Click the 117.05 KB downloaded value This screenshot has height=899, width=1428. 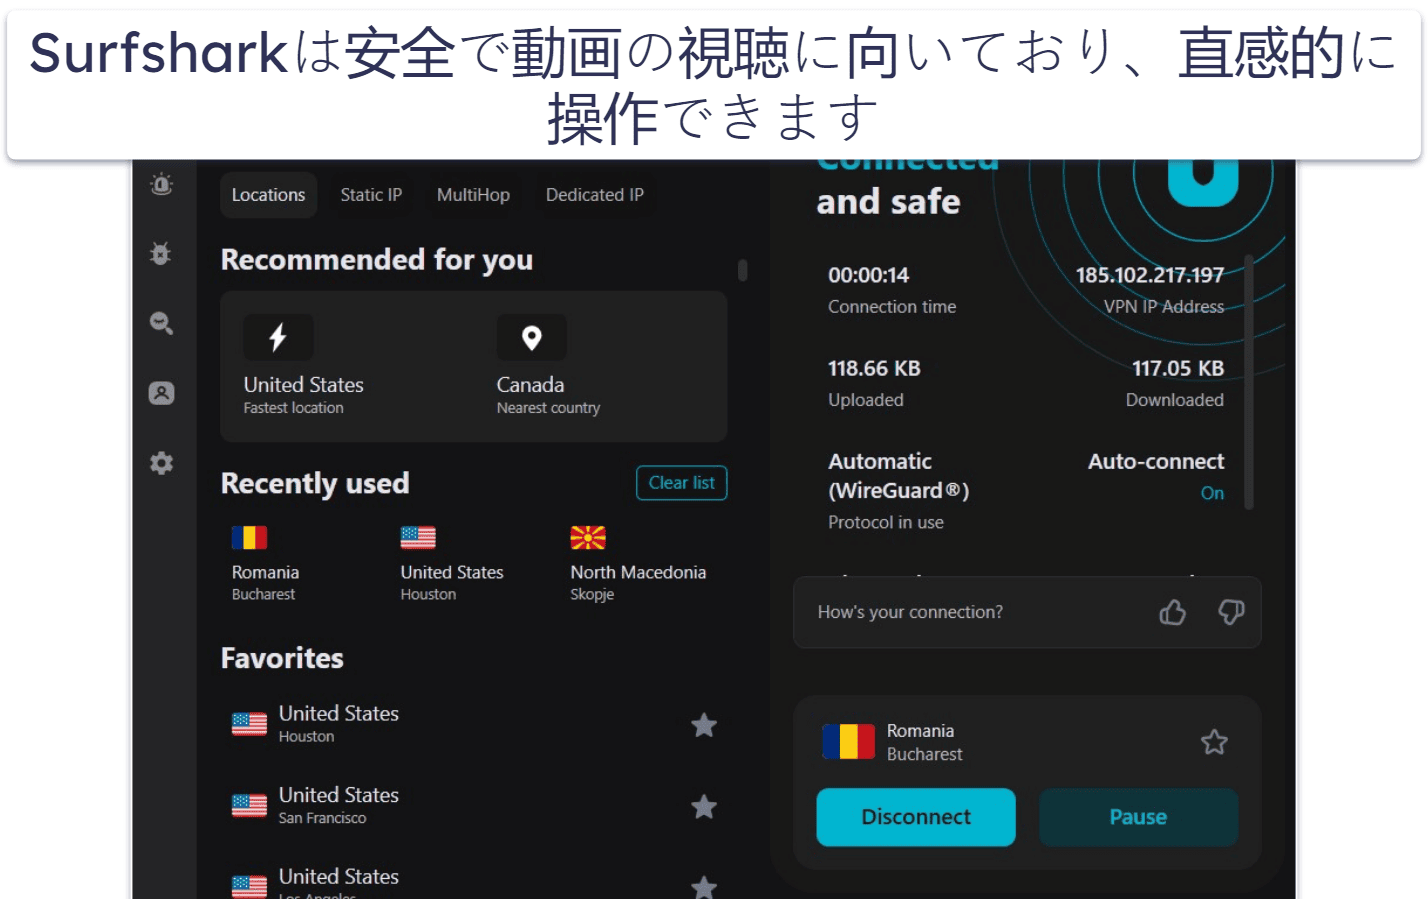pyautogui.click(x=1178, y=368)
